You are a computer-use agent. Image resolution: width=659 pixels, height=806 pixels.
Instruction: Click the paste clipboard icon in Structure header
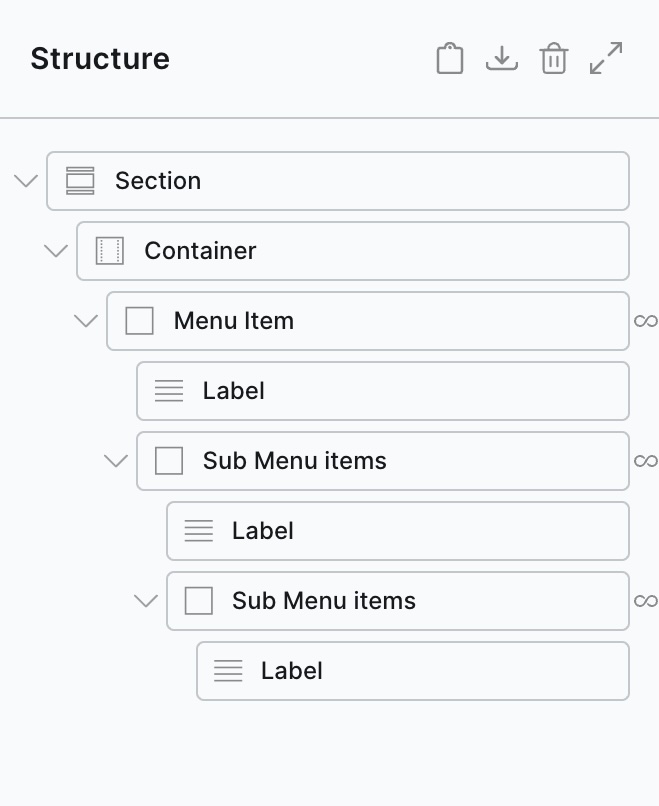click(450, 59)
